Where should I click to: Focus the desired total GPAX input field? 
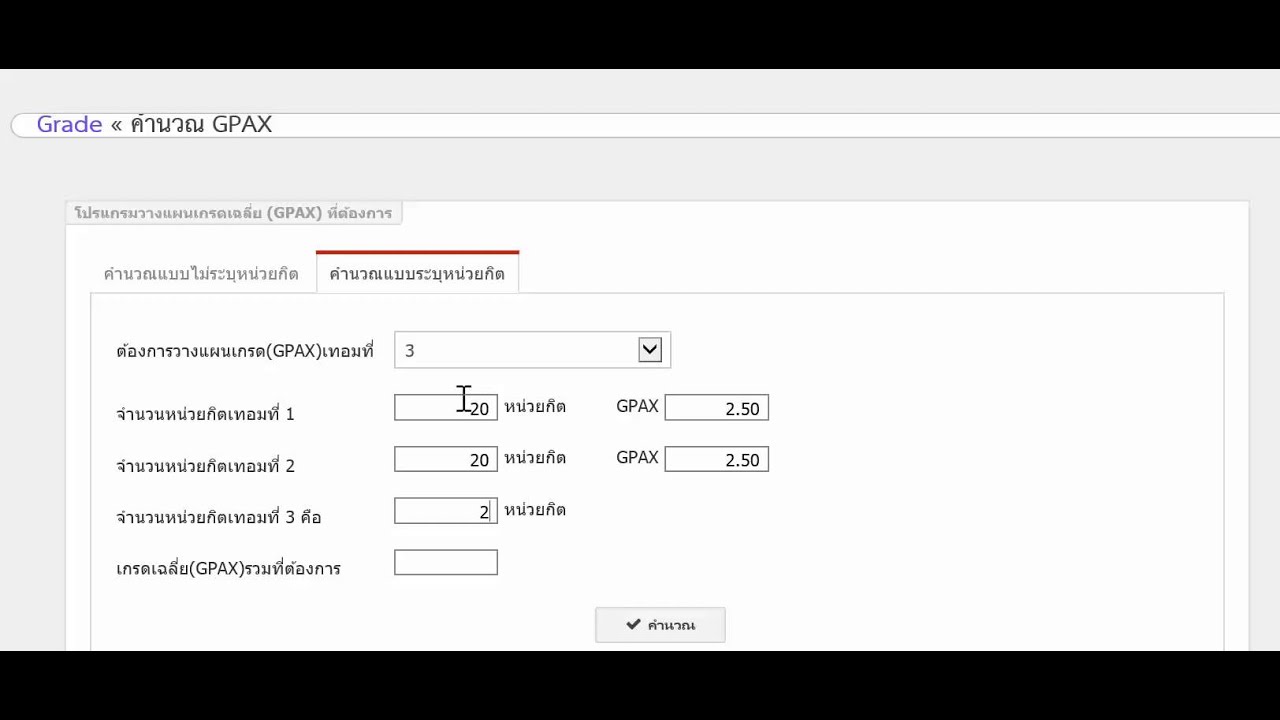446,563
